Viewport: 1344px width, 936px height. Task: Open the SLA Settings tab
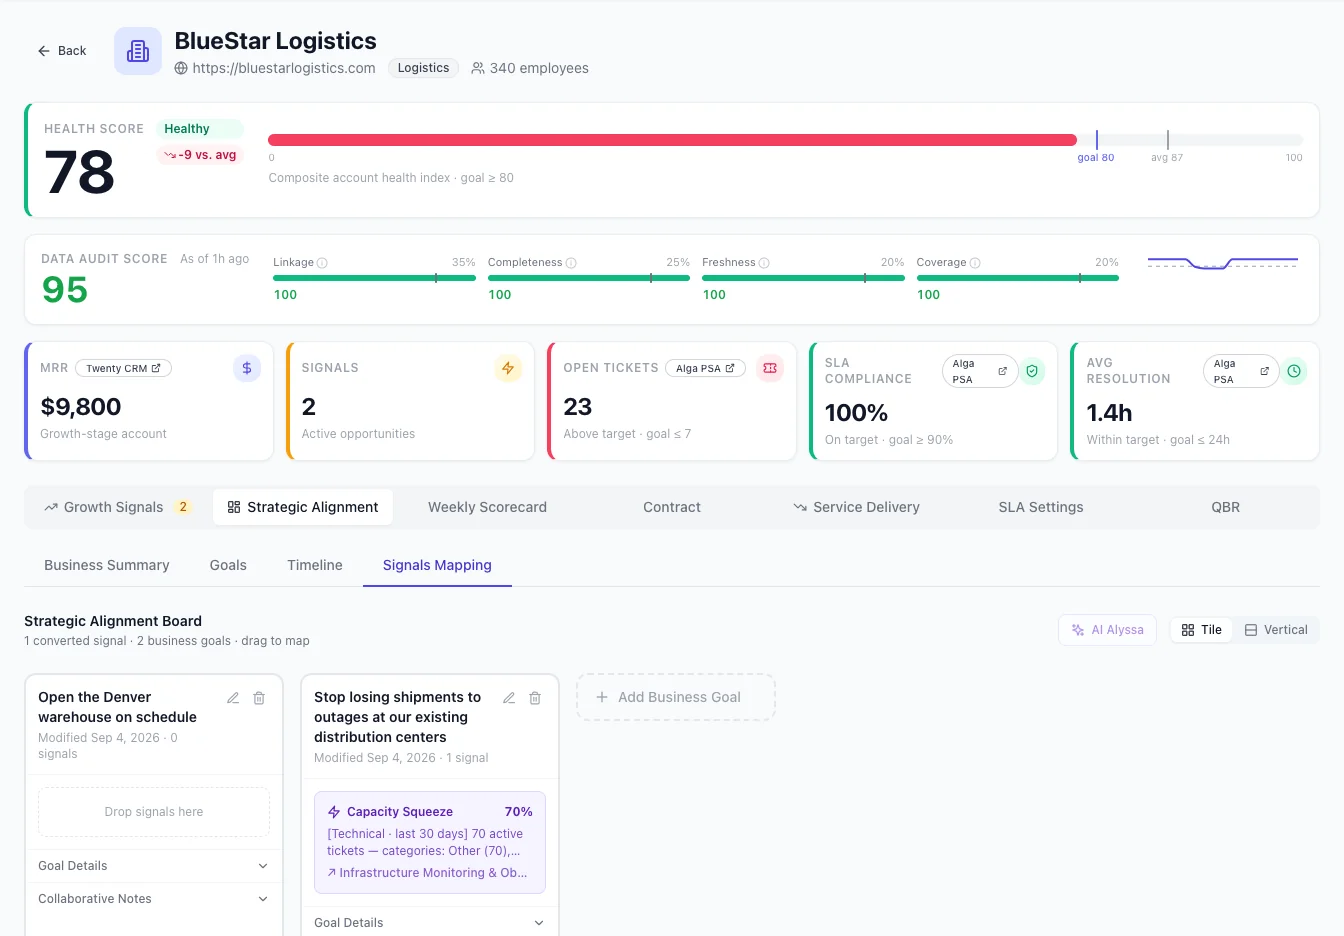[1041, 507]
